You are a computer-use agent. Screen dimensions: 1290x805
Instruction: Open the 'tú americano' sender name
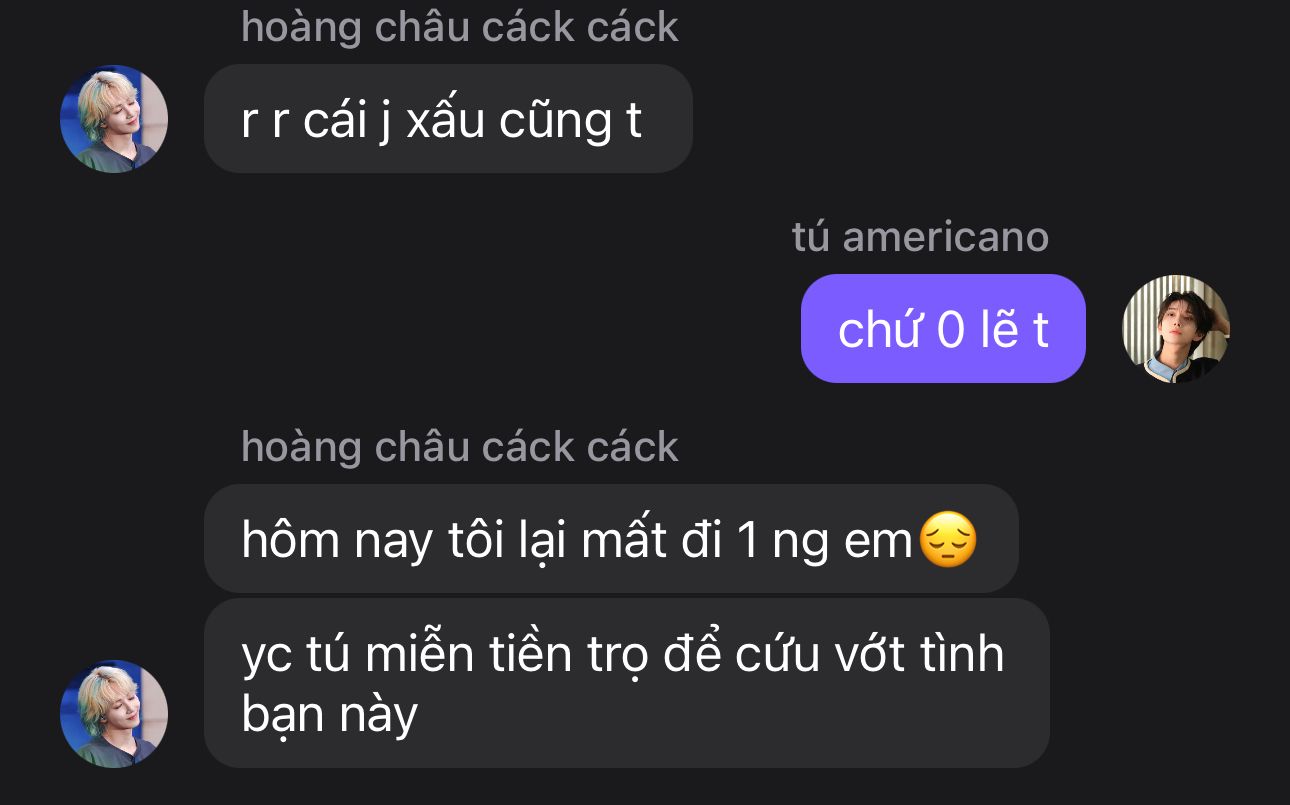click(x=920, y=237)
